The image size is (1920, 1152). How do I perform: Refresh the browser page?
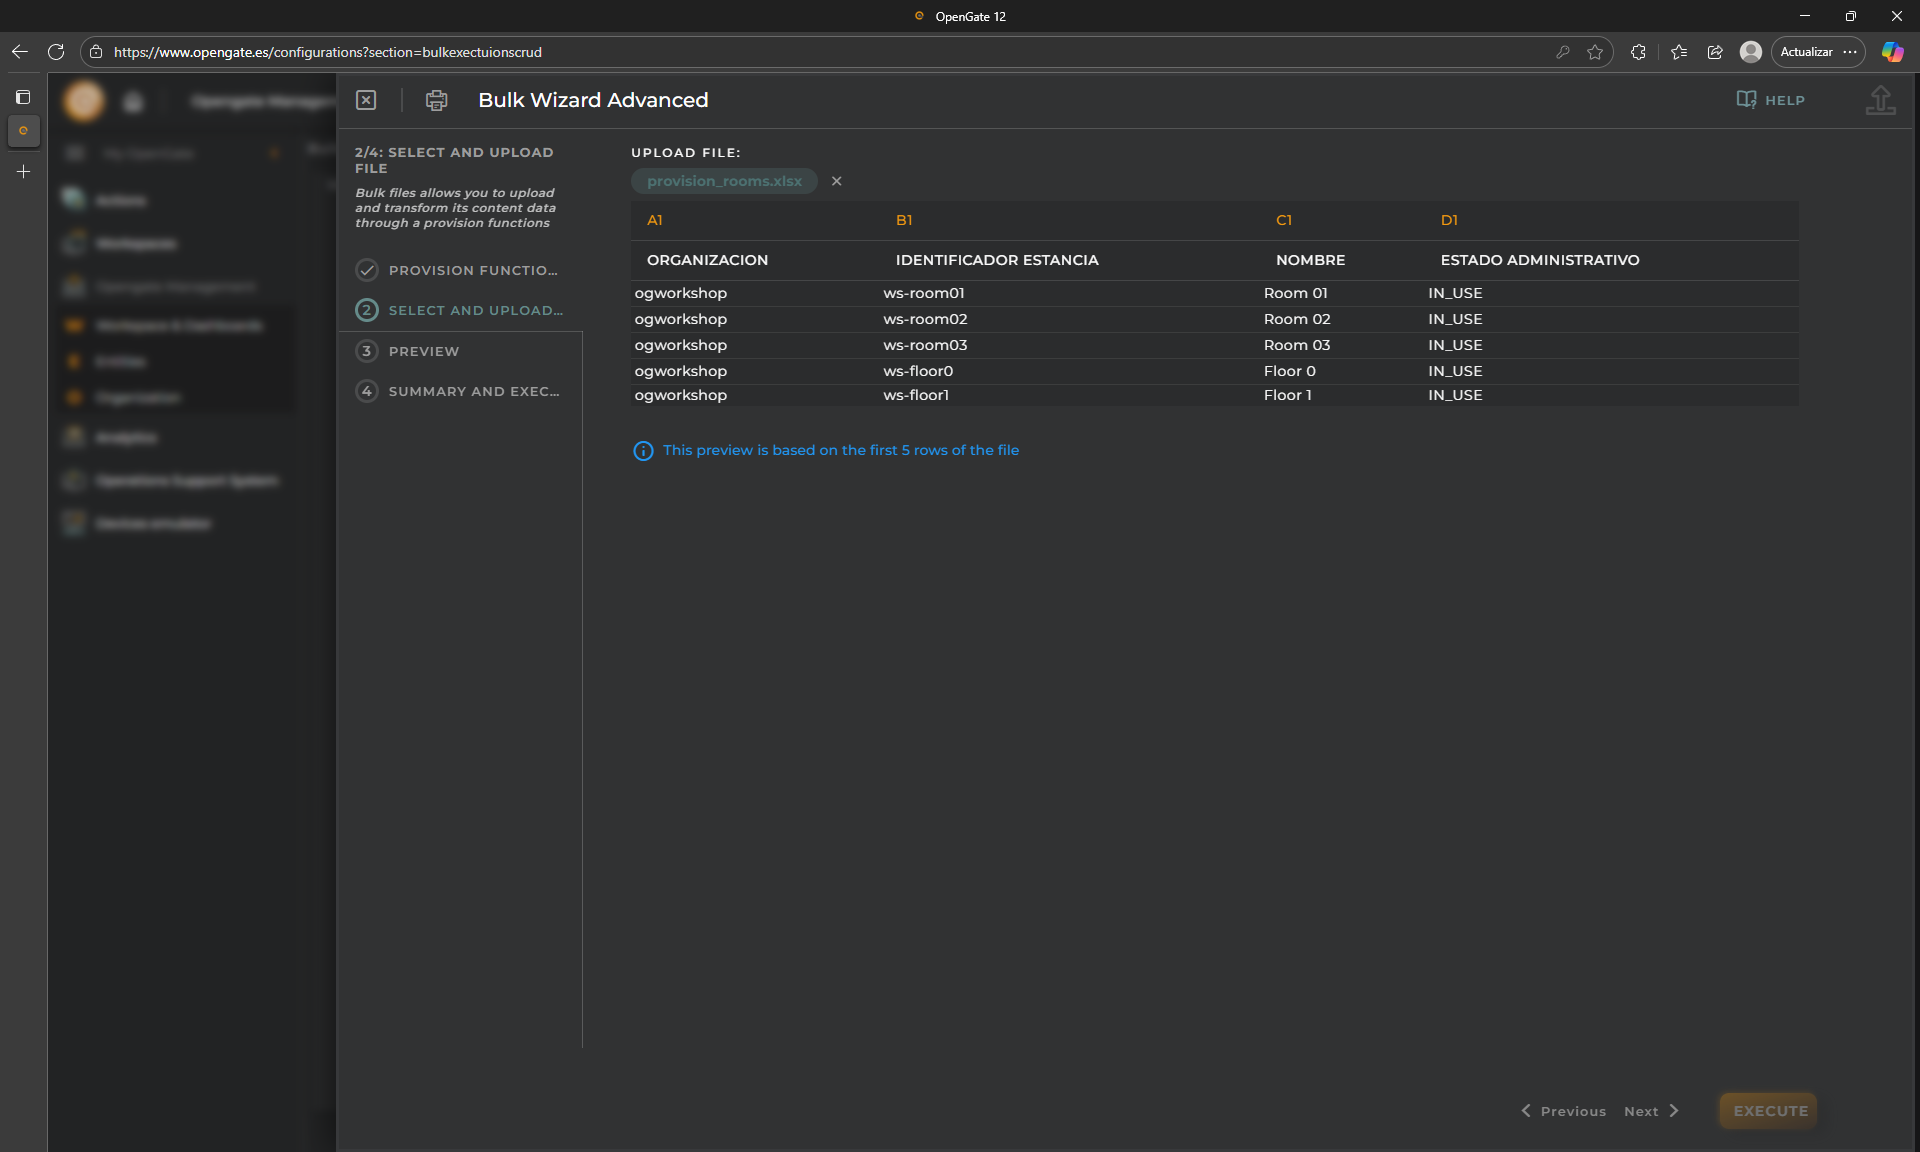pyautogui.click(x=56, y=52)
